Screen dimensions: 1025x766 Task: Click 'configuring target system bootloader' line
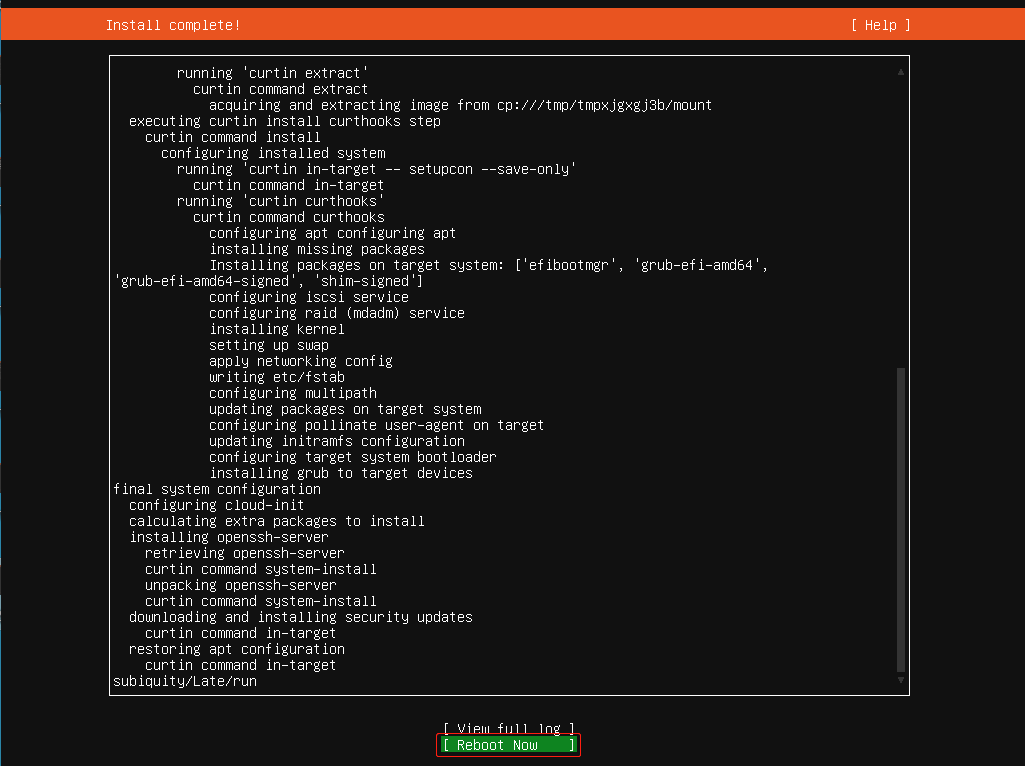tap(352, 457)
